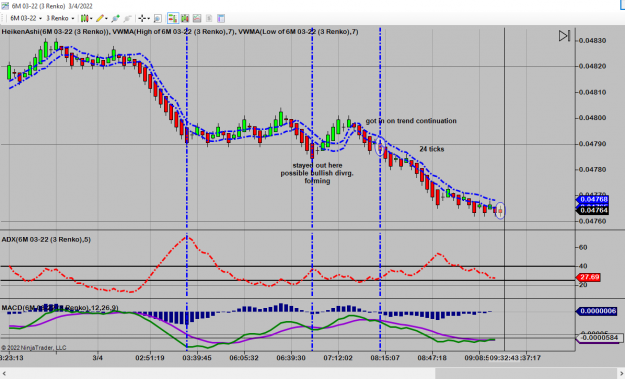Click the ADX 40 level axis label
The width and height of the screenshot is (625, 379).
(x=583, y=266)
